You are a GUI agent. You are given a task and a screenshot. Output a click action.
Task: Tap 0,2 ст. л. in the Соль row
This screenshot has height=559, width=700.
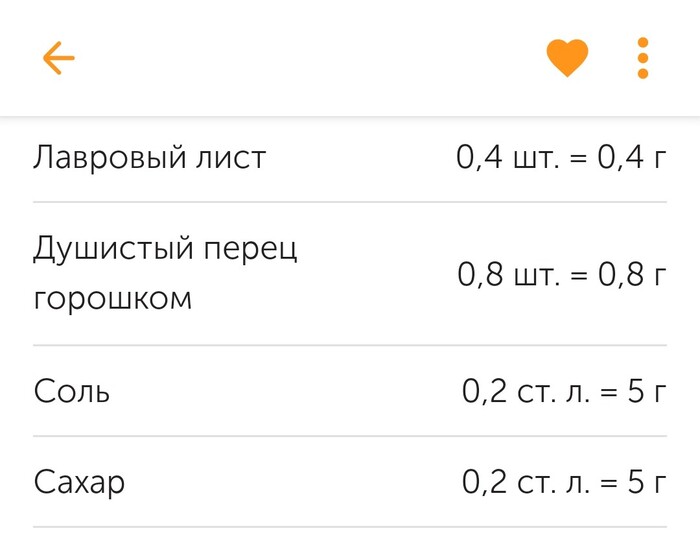(526, 391)
